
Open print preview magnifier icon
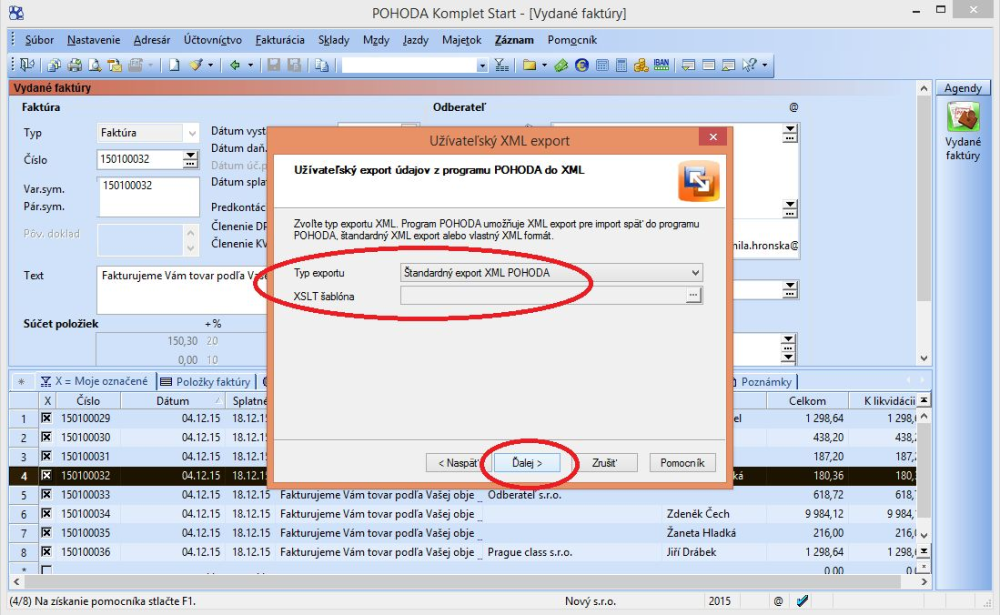(x=94, y=64)
